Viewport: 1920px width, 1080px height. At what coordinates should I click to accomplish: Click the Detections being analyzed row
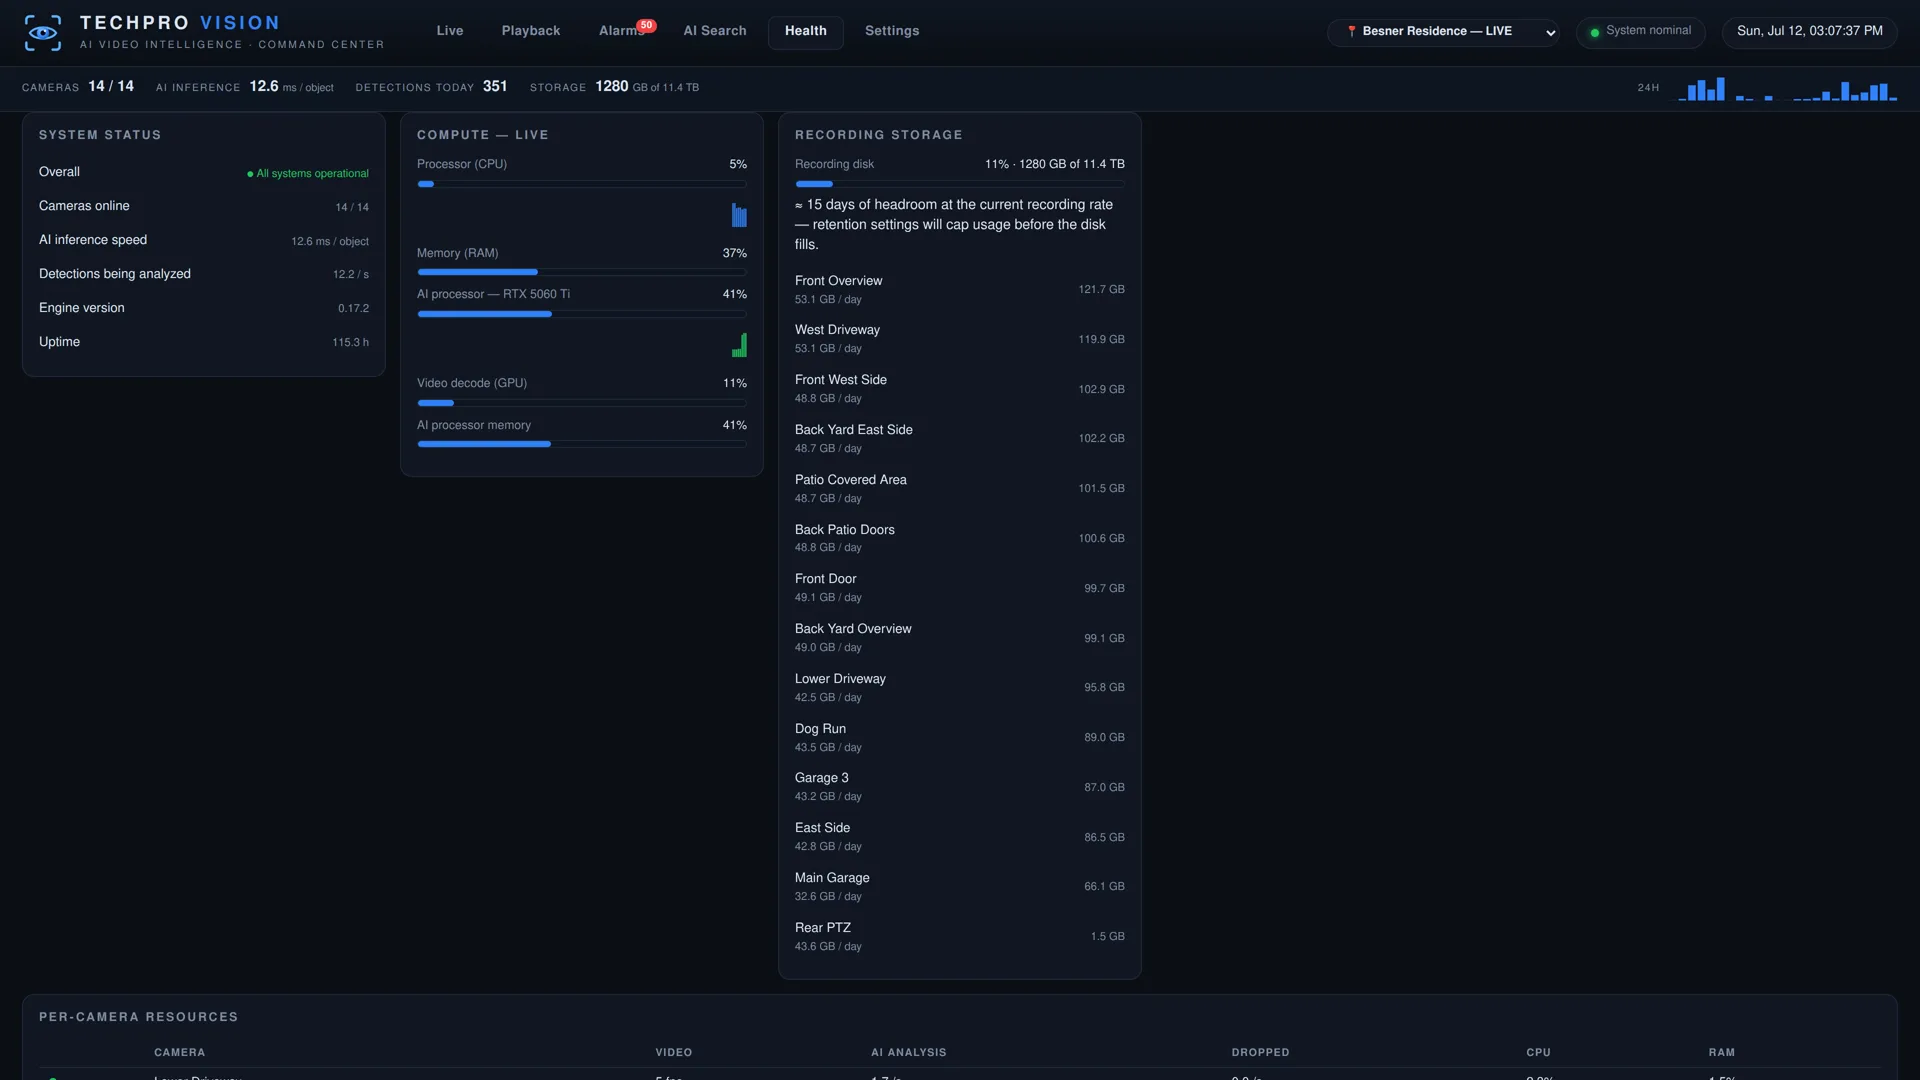pyautogui.click(x=204, y=274)
